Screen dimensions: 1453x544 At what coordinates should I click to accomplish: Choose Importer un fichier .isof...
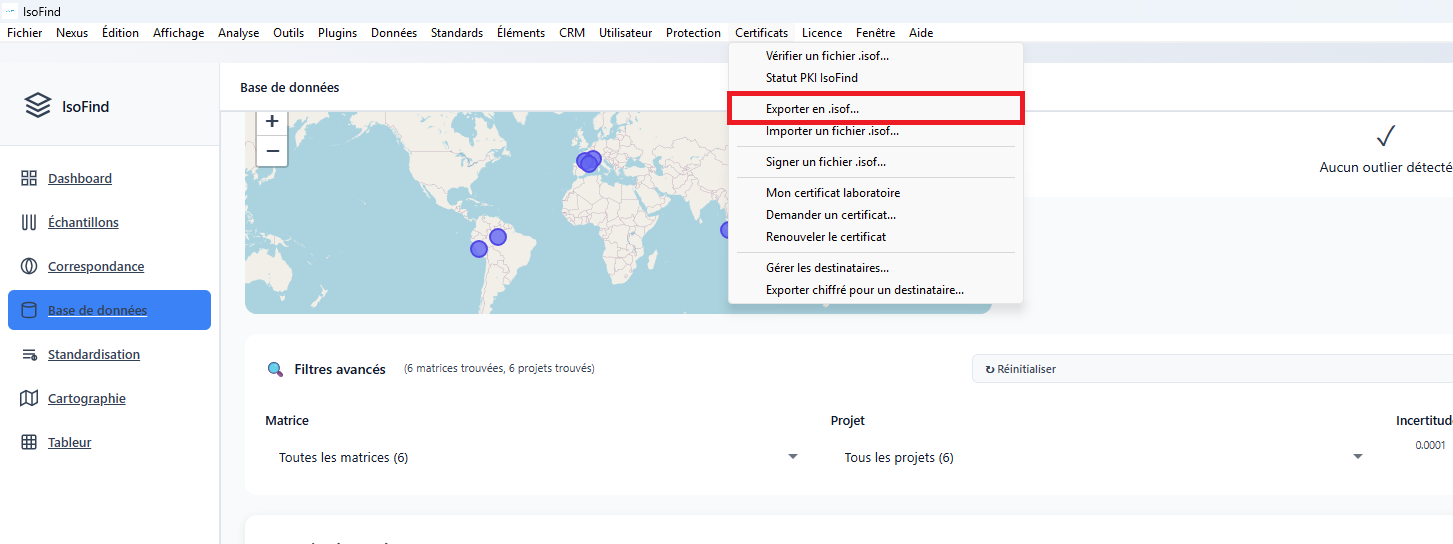875,131
